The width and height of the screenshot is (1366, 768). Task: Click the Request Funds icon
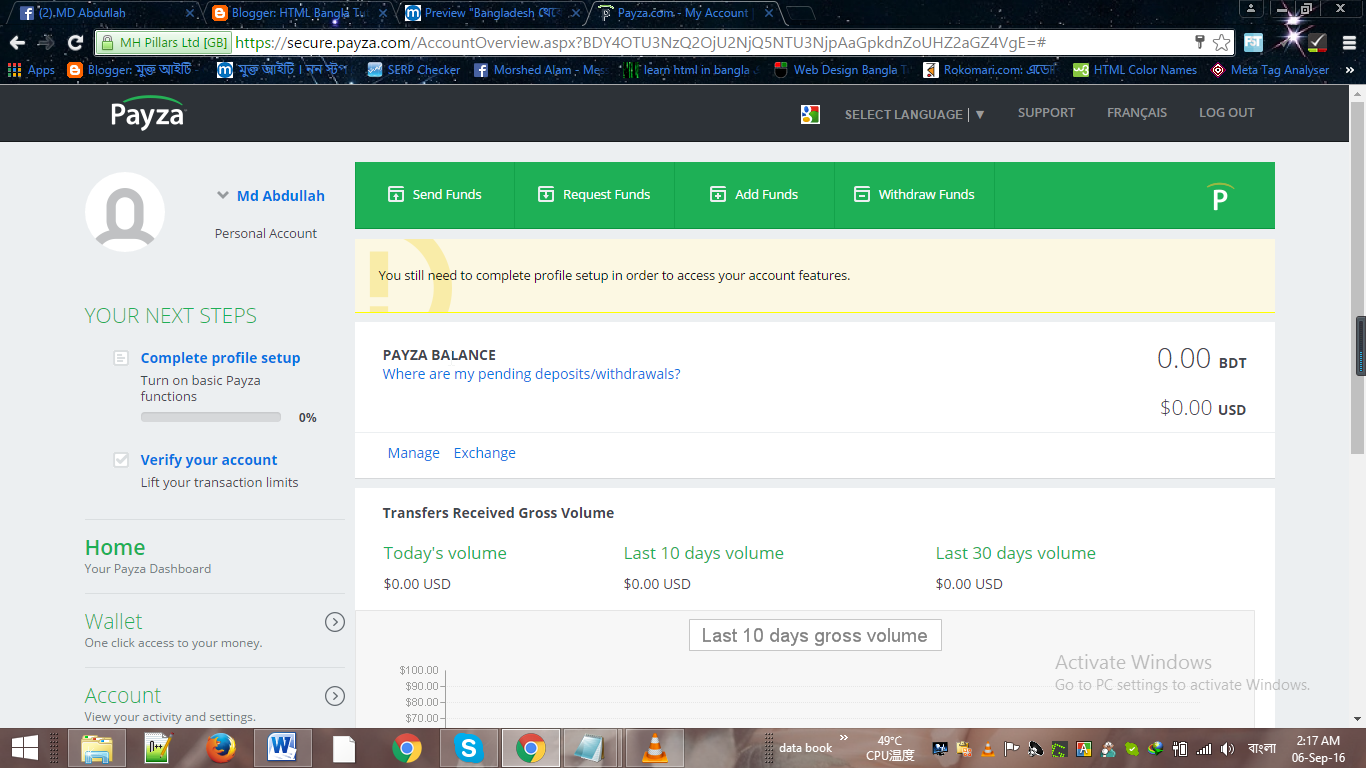click(x=546, y=195)
